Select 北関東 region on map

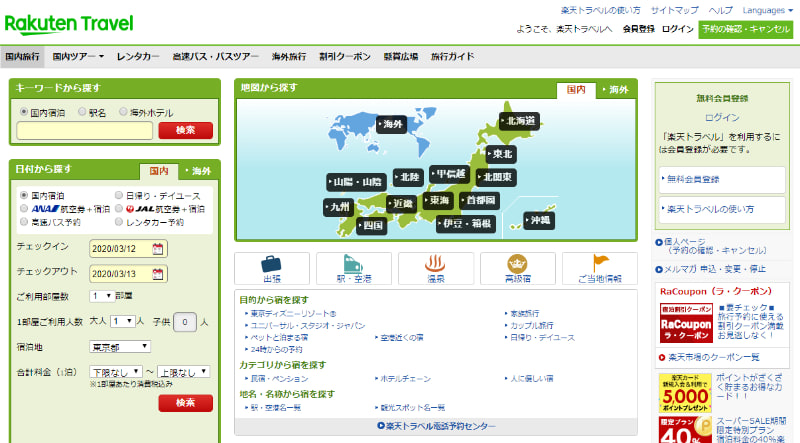[496, 177]
